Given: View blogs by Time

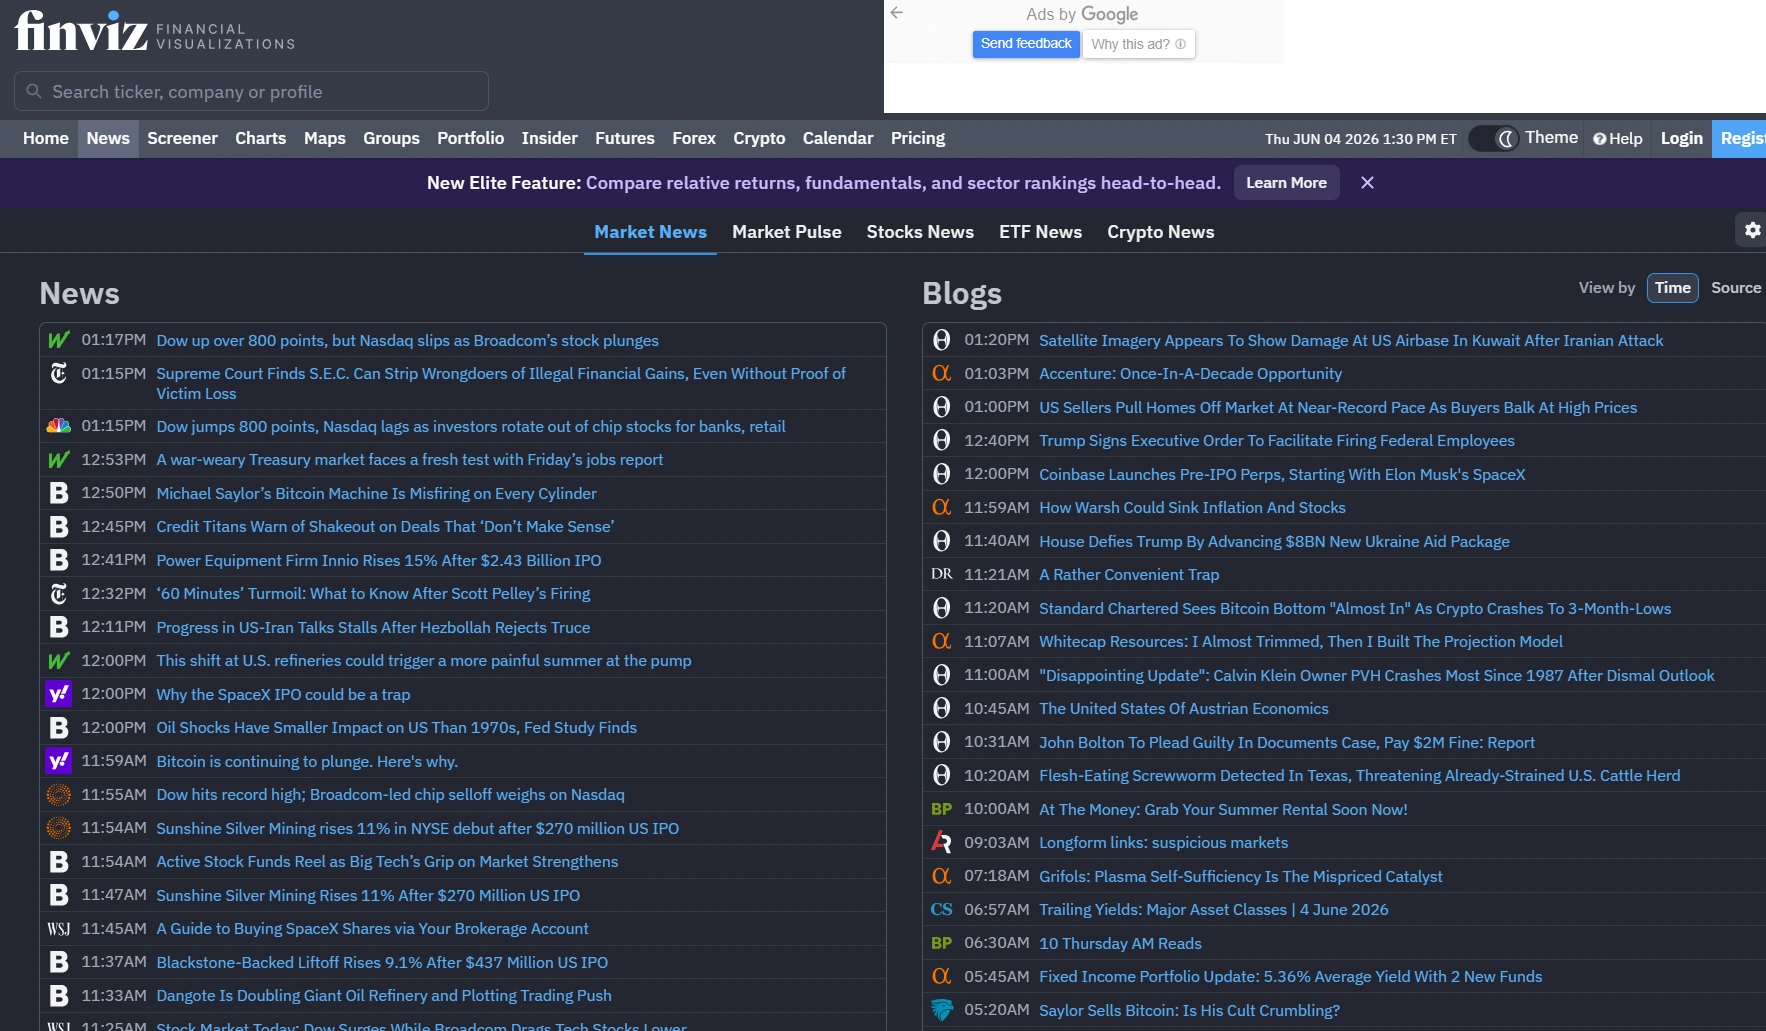Looking at the screenshot, I should (x=1672, y=288).
